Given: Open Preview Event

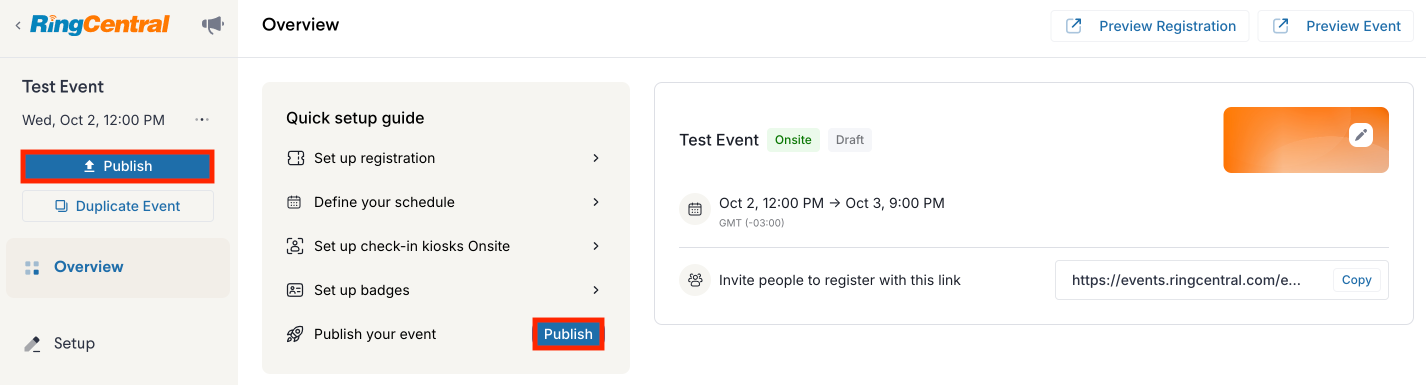Looking at the screenshot, I should point(1335,26).
